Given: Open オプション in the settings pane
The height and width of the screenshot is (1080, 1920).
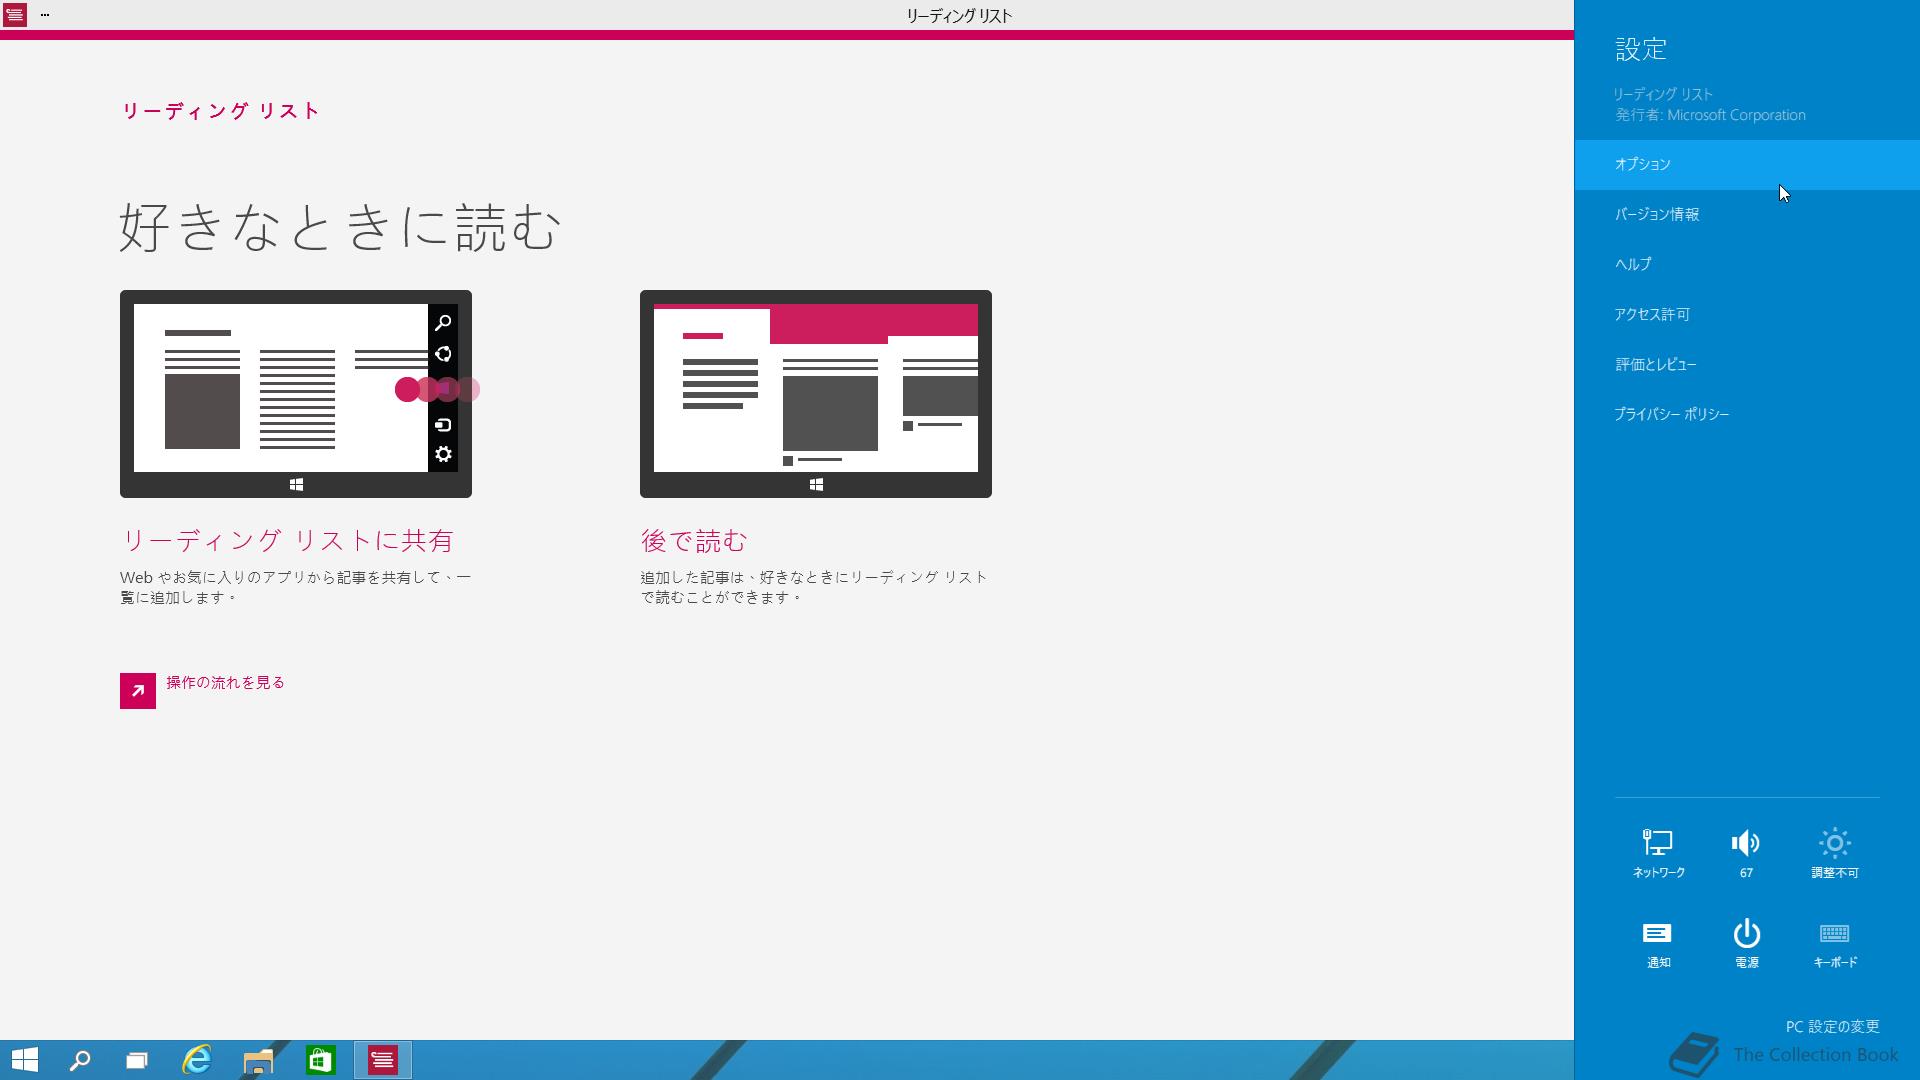Looking at the screenshot, I should 1747,164.
